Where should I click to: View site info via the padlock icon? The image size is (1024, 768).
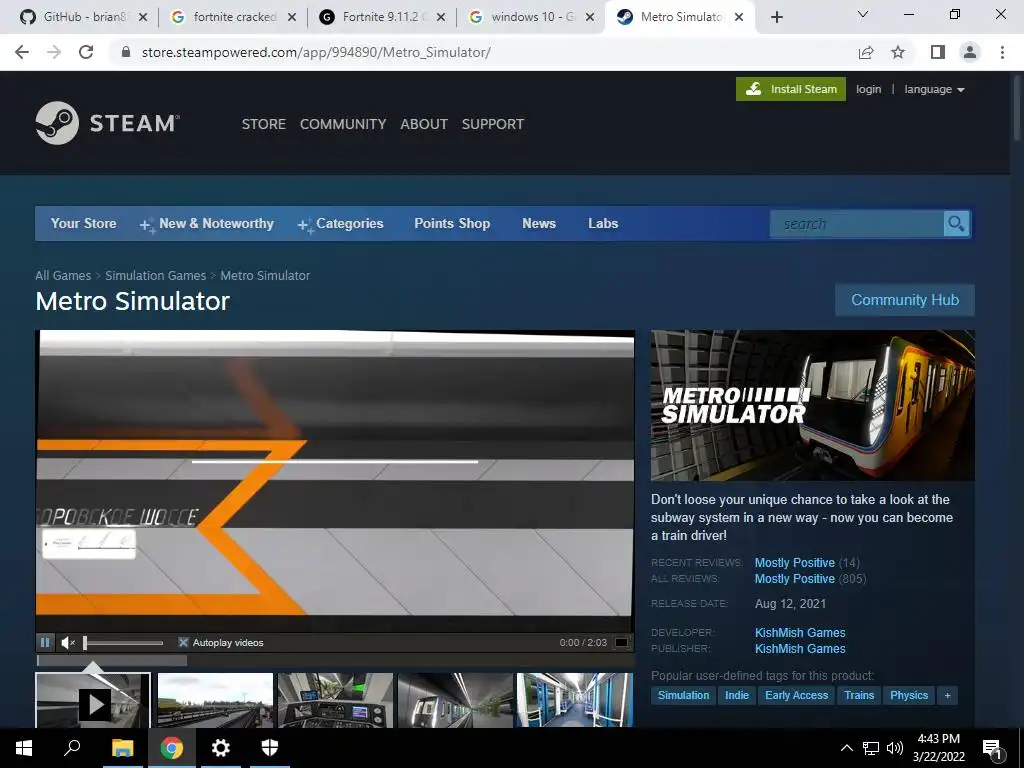click(126, 52)
